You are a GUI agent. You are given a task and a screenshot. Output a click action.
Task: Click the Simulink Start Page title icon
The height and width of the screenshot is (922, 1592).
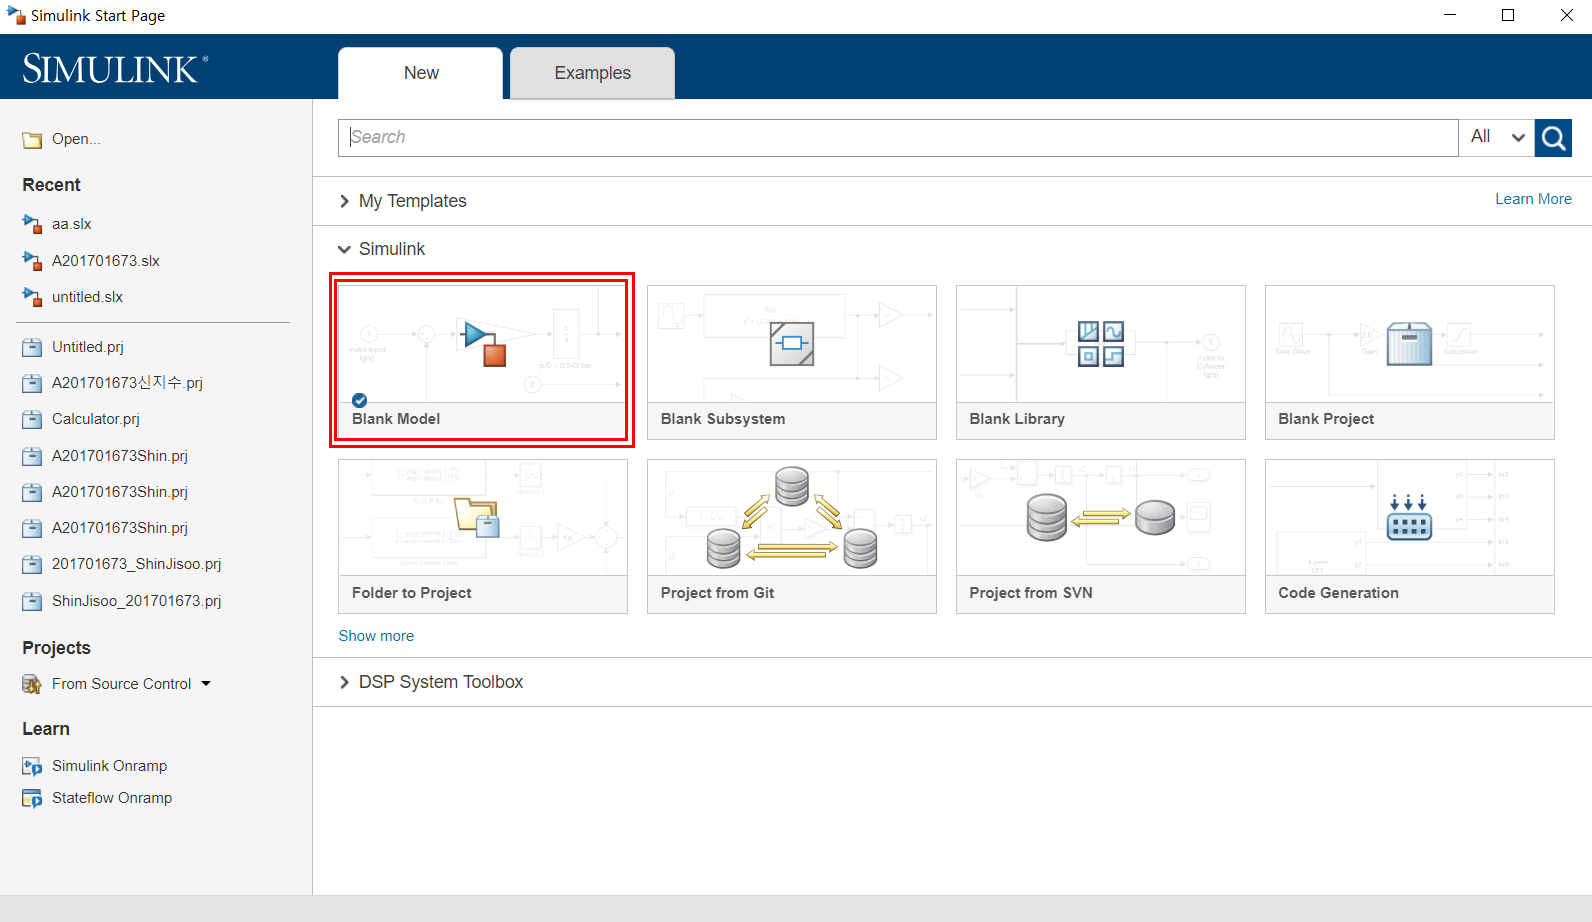pos(16,15)
